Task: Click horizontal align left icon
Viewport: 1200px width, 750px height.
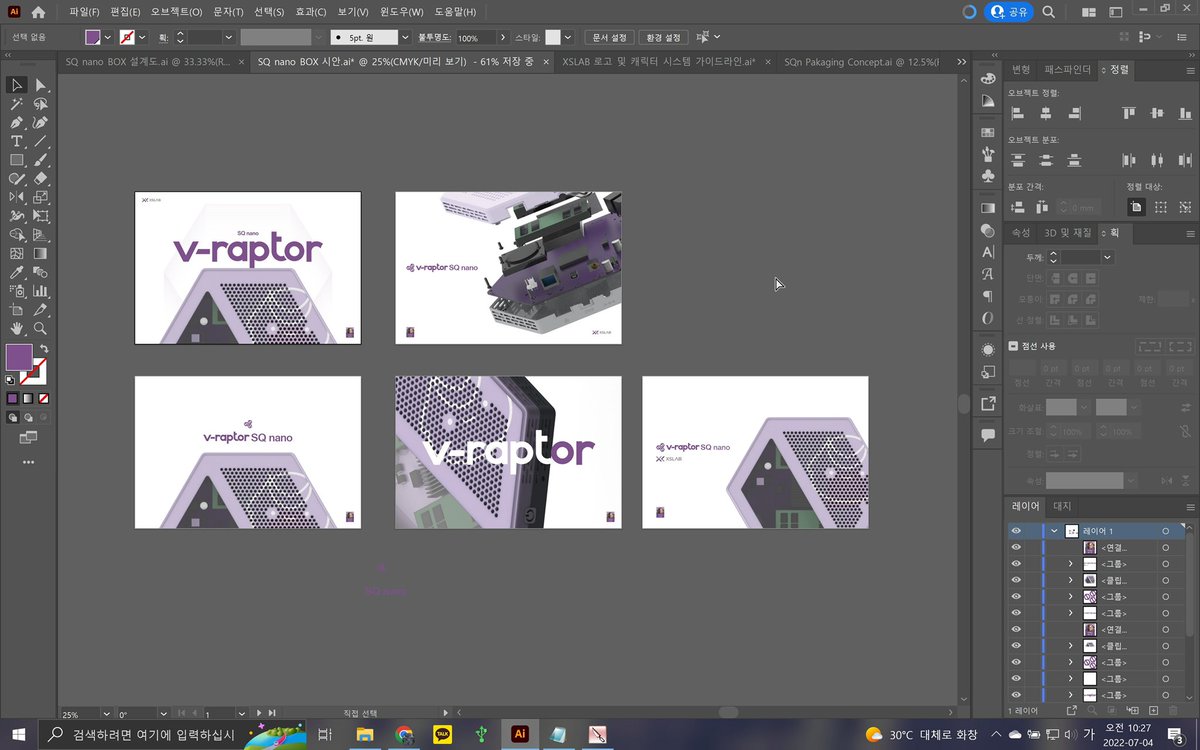Action: [x=1018, y=114]
